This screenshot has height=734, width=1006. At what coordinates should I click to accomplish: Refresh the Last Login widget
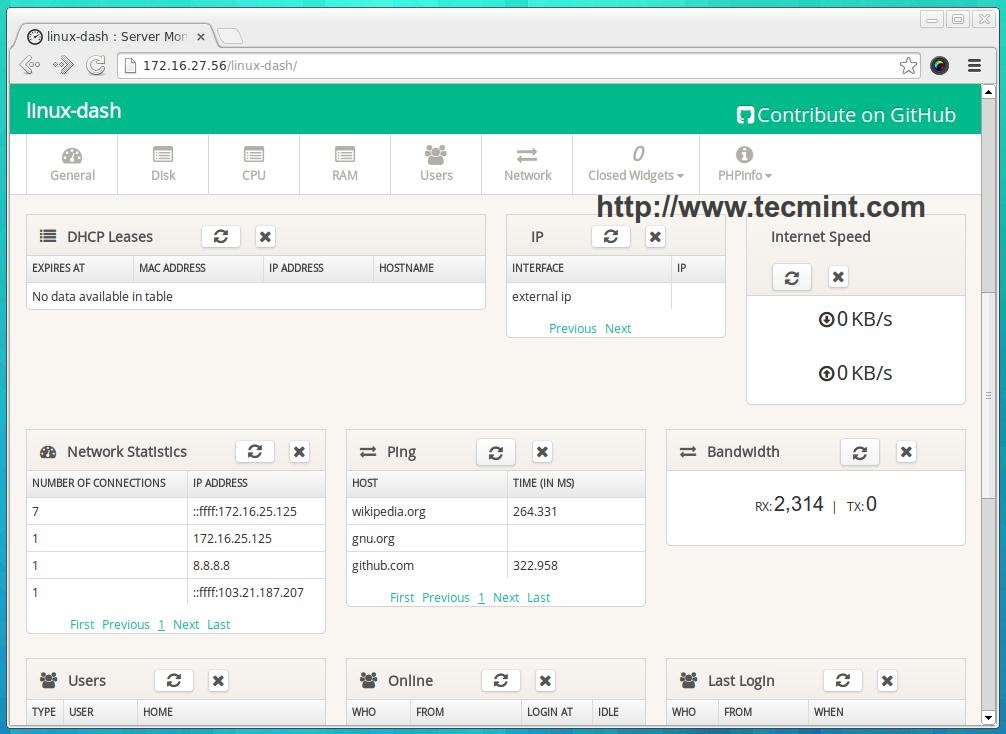[x=843, y=681]
